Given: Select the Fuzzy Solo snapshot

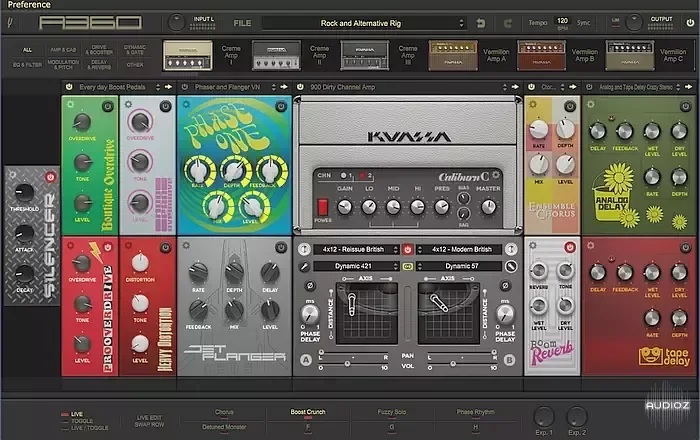Looking at the screenshot, I should tap(392, 412).
